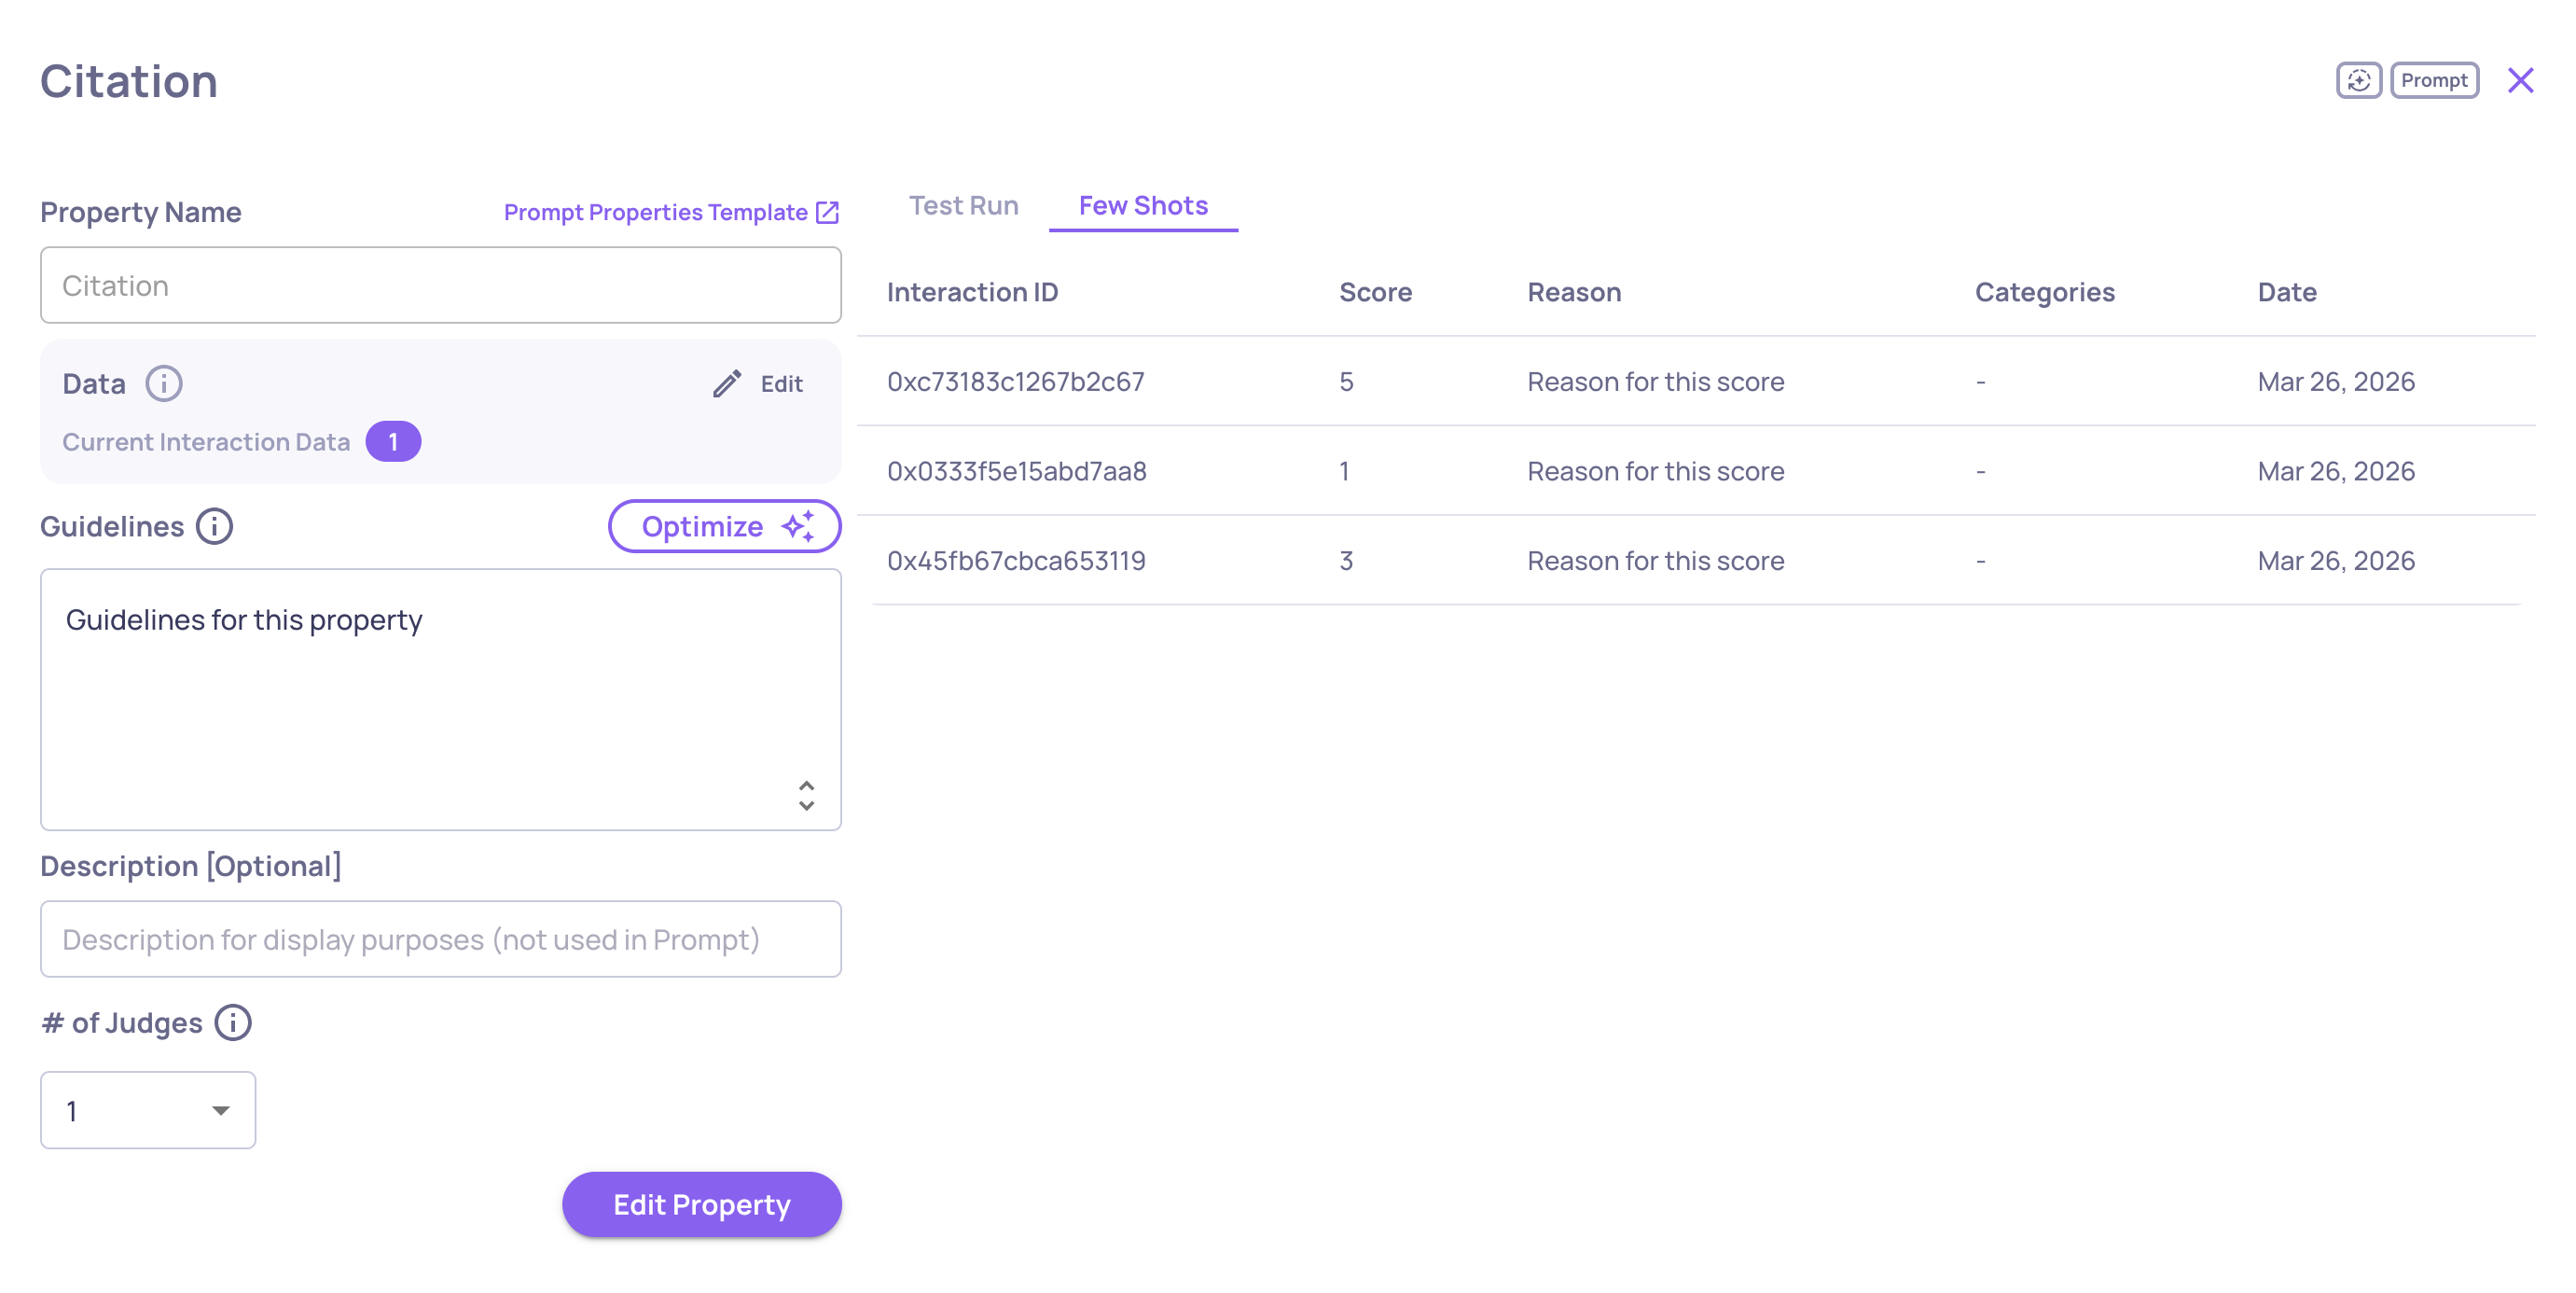Select the Few Shots tab
The width and height of the screenshot is (2576, 1293).
tap(1143, 205)
